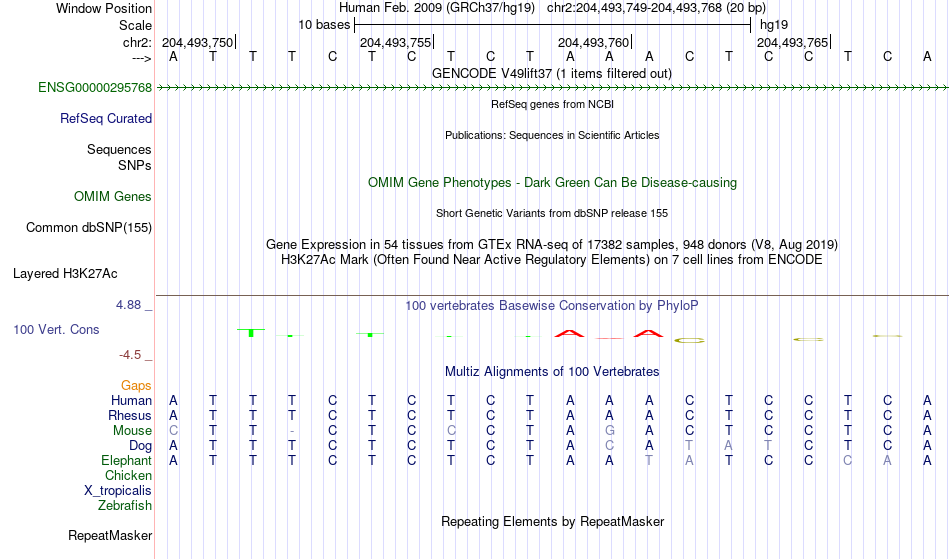The width and height of the screenshot is (950, 559).
Task: Click the GENCODE V49lift37 track title
Action: [551, 73]
